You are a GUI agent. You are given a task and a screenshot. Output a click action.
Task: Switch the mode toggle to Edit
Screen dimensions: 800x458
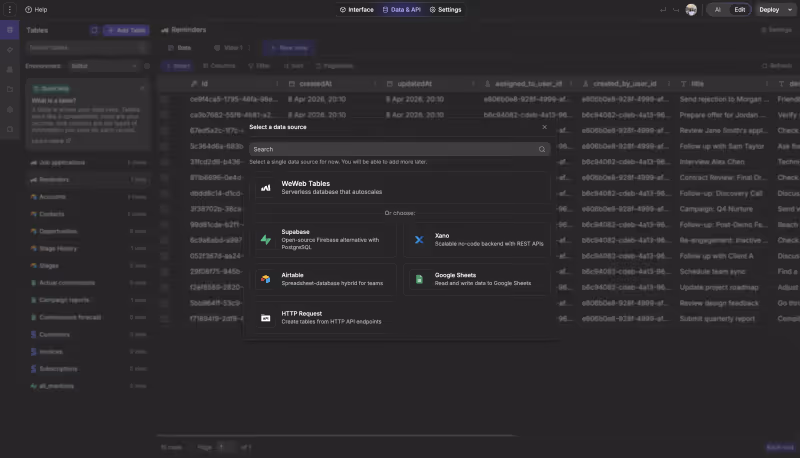[x=739, y=10]
